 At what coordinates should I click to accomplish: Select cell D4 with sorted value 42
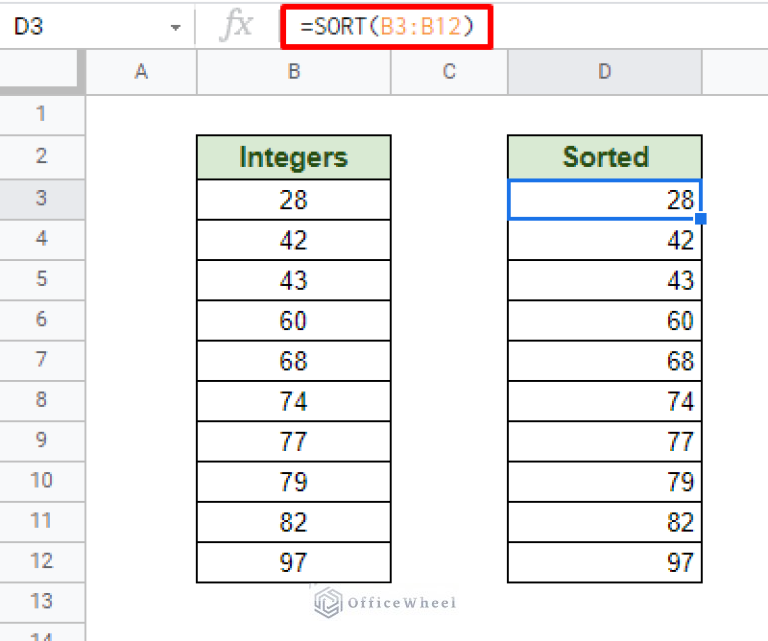(x=605, y=240)
